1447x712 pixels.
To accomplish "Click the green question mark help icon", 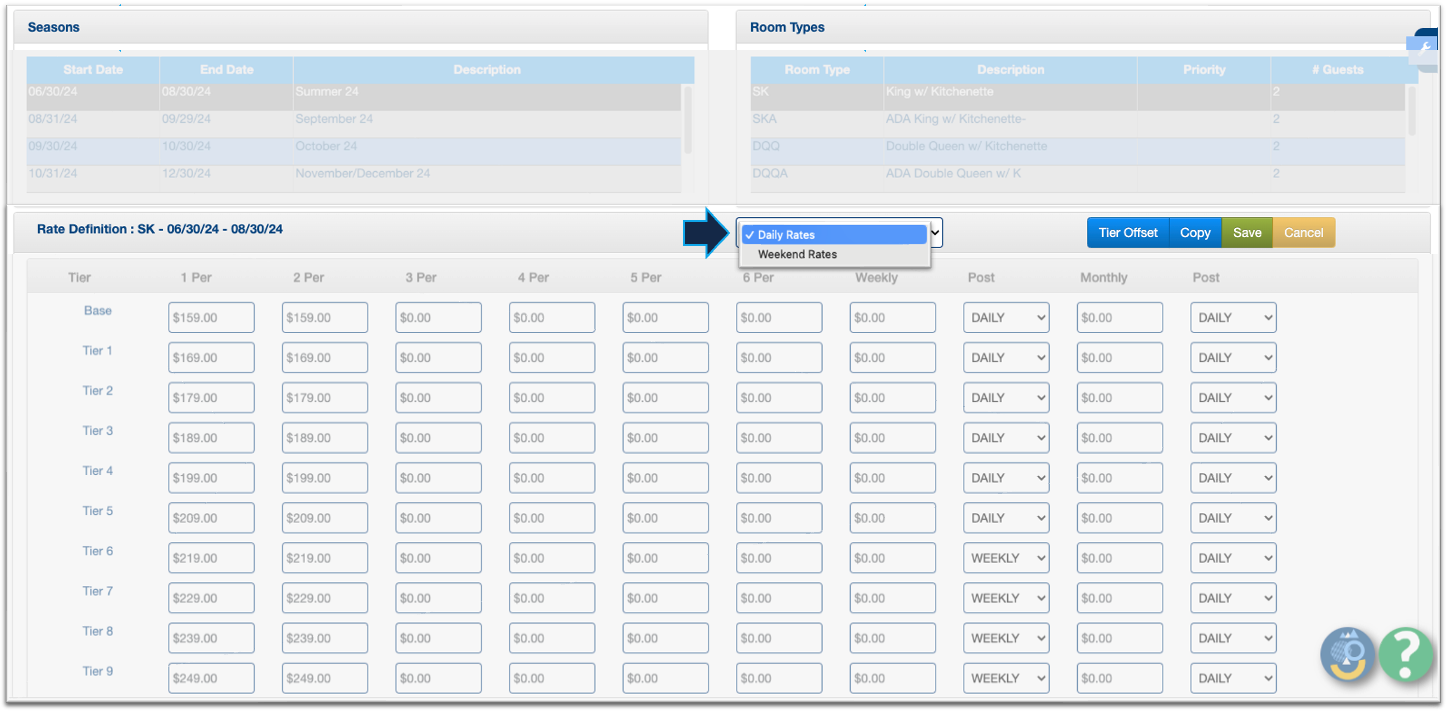I will (1405, 655).
